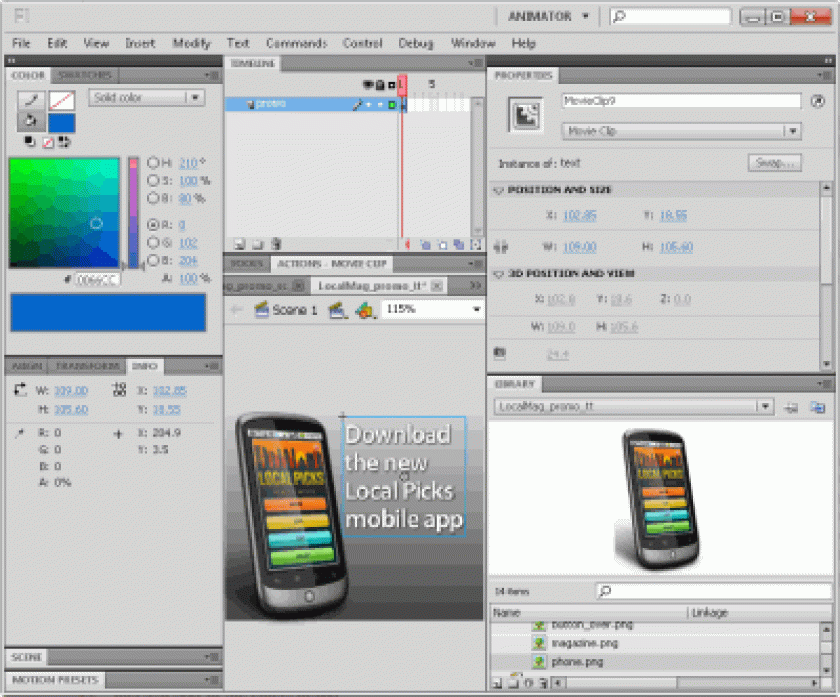Open the Modify menu
Viewport: 840px width, 697px height.
click(191, 43)
